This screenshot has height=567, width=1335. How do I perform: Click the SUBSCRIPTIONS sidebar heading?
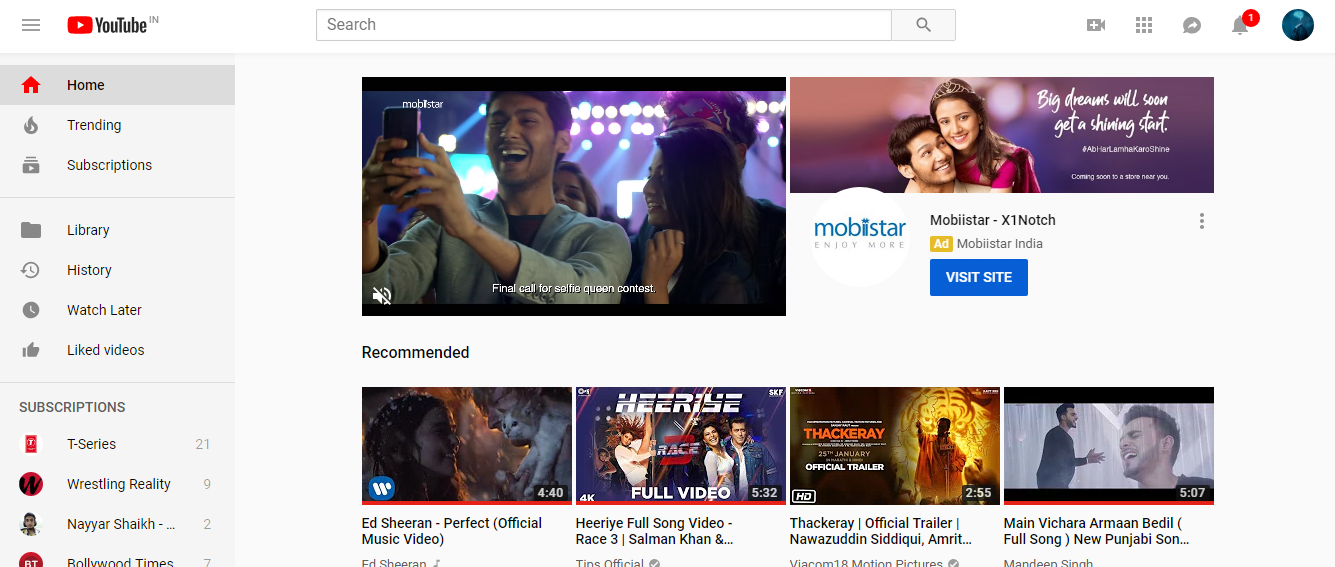[x=72, y=407]
